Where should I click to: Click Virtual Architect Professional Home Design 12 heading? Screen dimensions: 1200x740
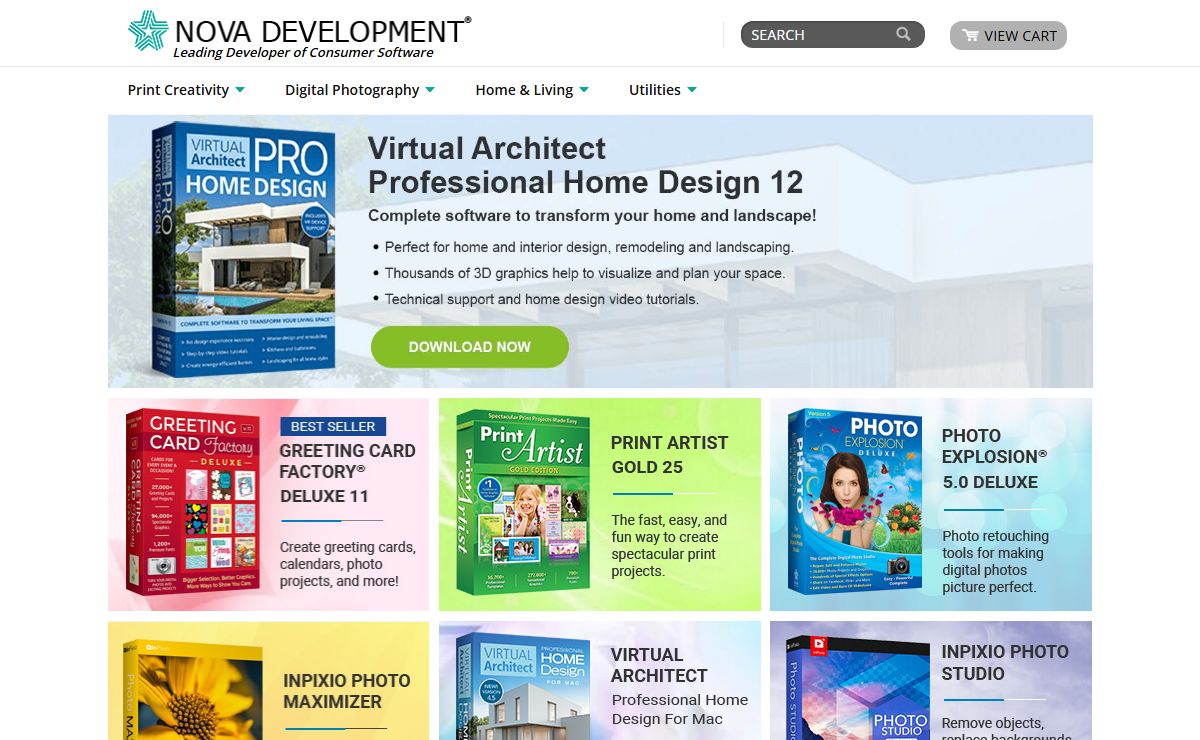click(586, 165)
